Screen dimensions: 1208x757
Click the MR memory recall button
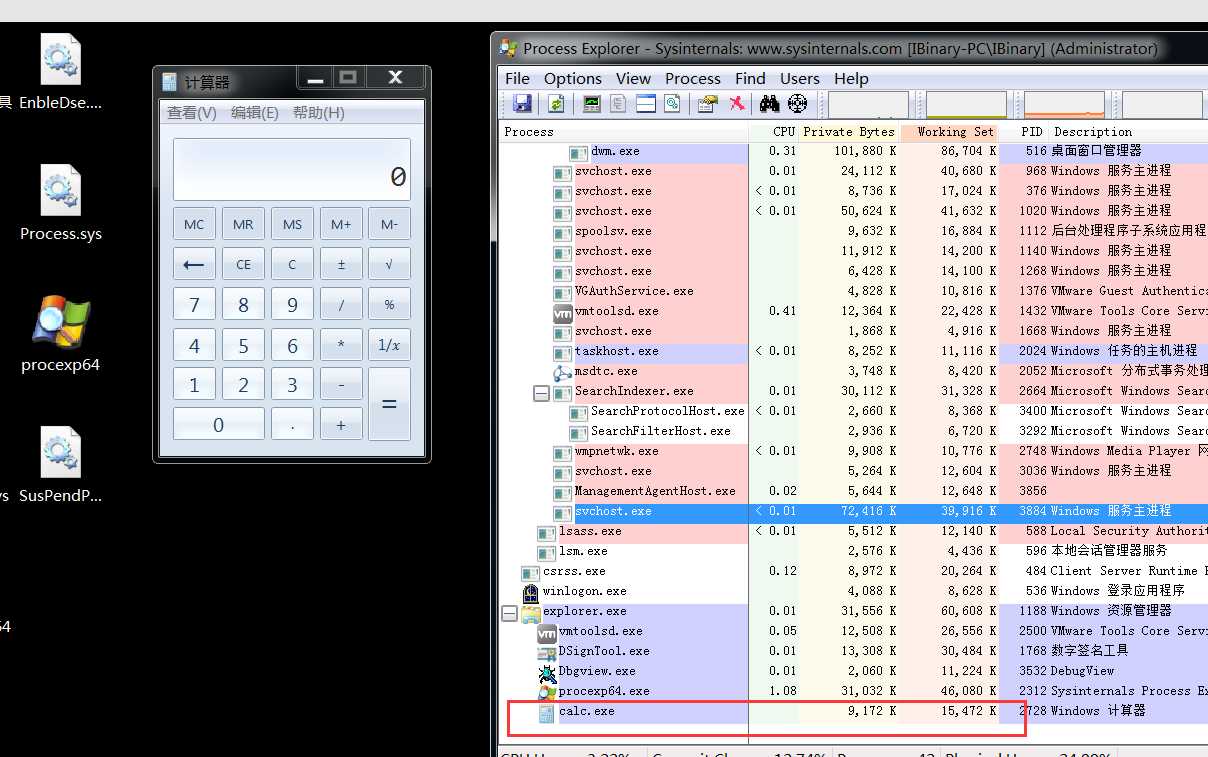pyautogui.click(x=243, y=224)
